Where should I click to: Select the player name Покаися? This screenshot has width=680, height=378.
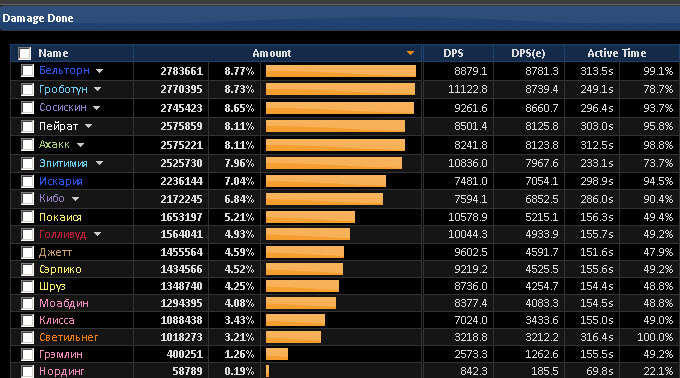tap(60, 217)
